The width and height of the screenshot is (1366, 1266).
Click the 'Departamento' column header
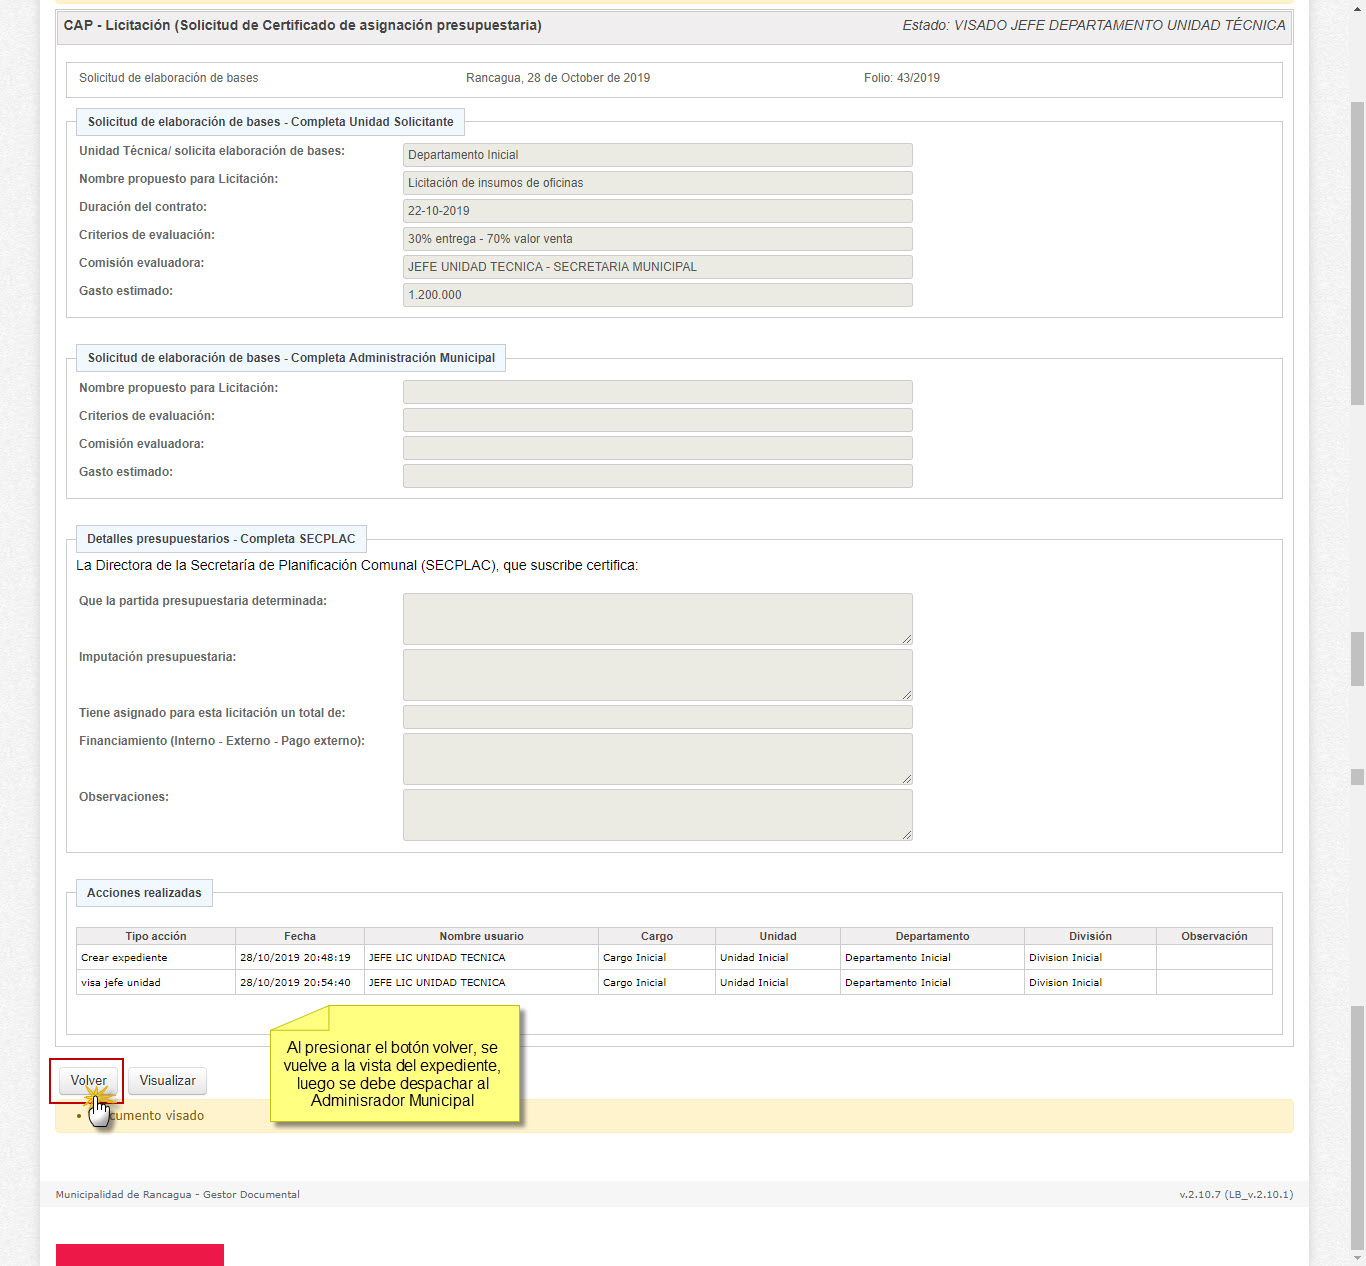point(932,936)
